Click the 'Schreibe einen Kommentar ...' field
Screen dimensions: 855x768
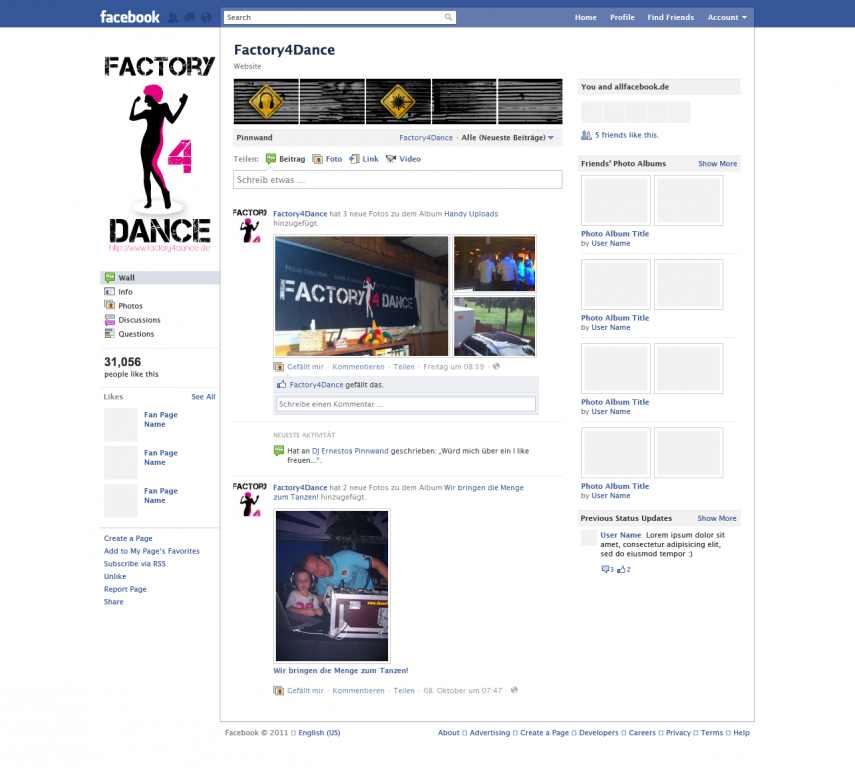406,404
